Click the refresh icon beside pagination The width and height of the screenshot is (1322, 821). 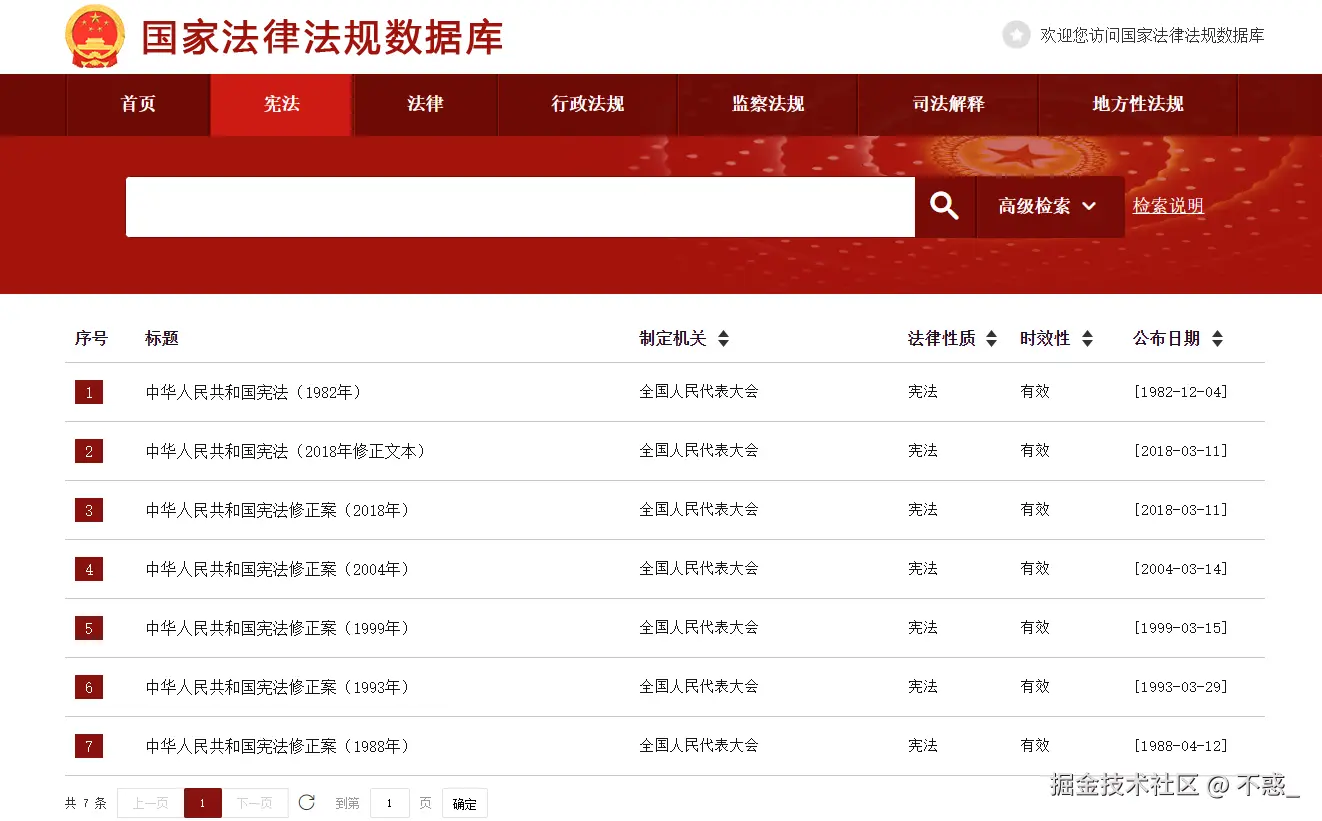307,802
